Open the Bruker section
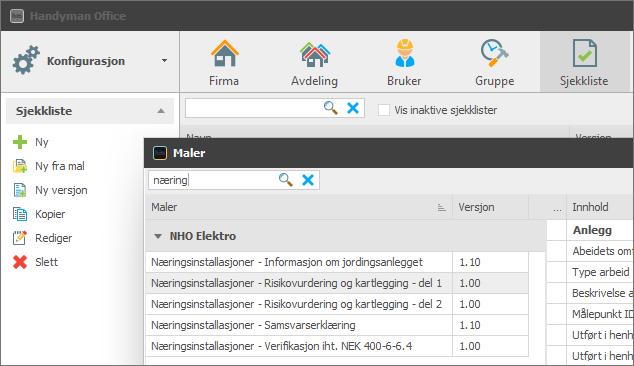The image size is (634, 366). pos(404,63)
